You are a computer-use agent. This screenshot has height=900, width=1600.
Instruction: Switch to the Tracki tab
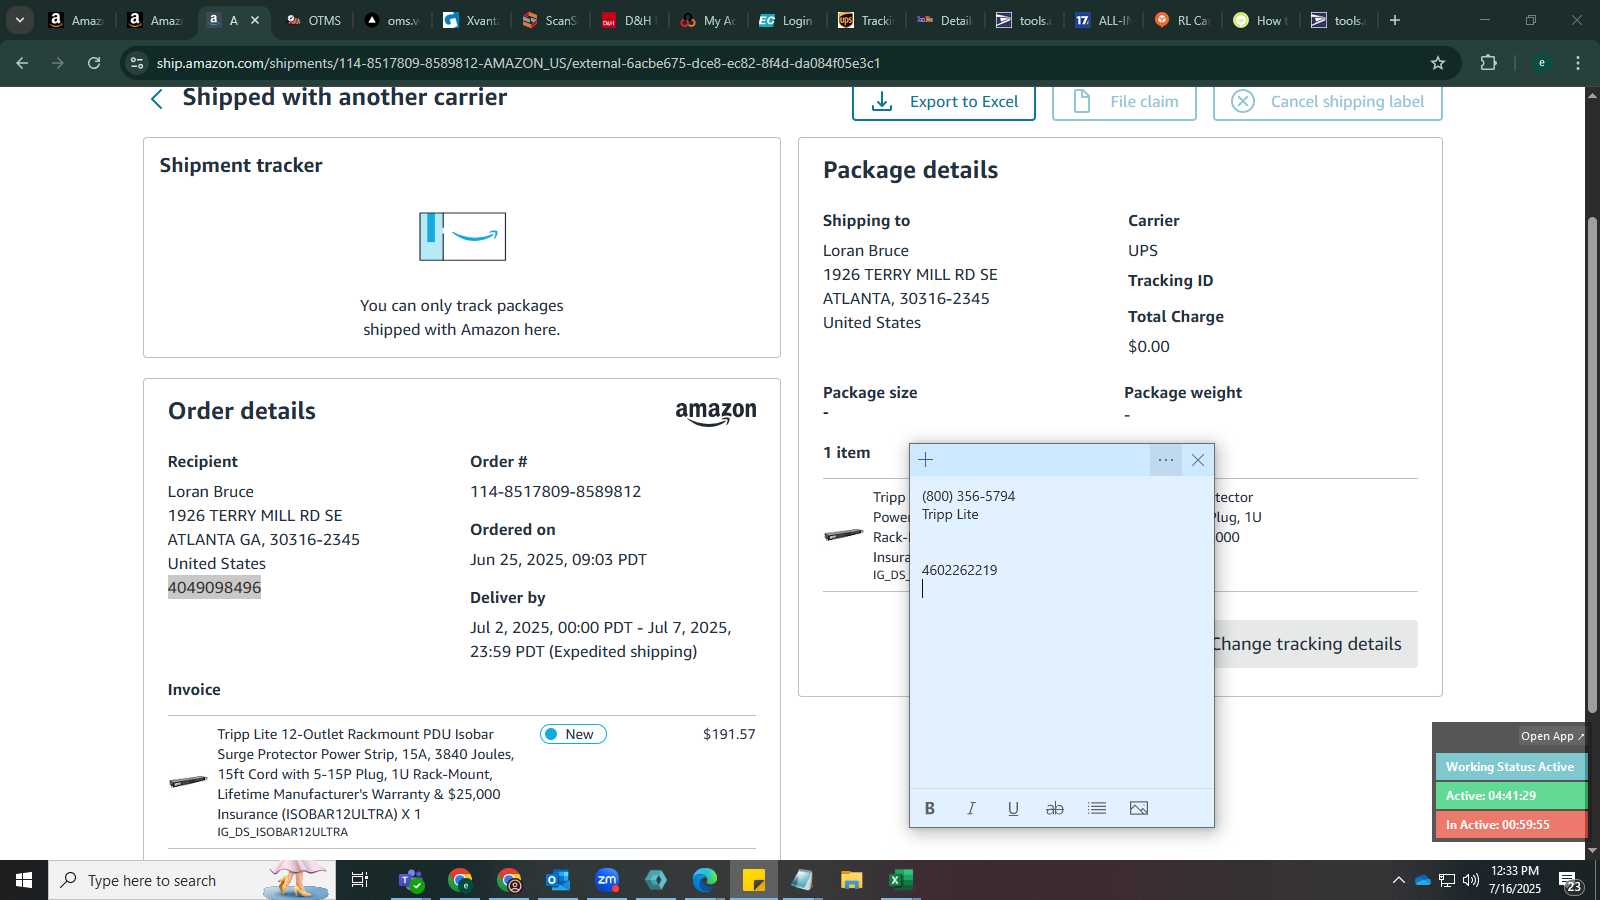click(865, 20)
